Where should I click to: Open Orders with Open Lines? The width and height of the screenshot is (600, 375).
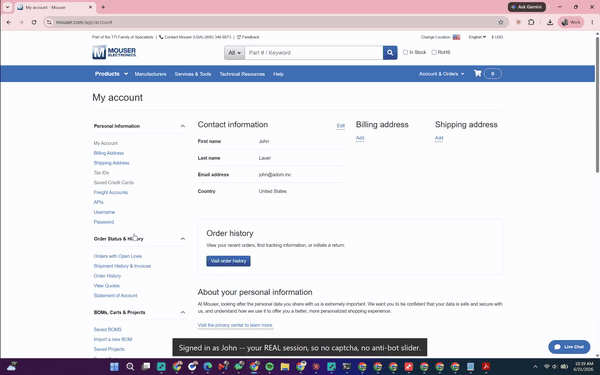(117, 256)
